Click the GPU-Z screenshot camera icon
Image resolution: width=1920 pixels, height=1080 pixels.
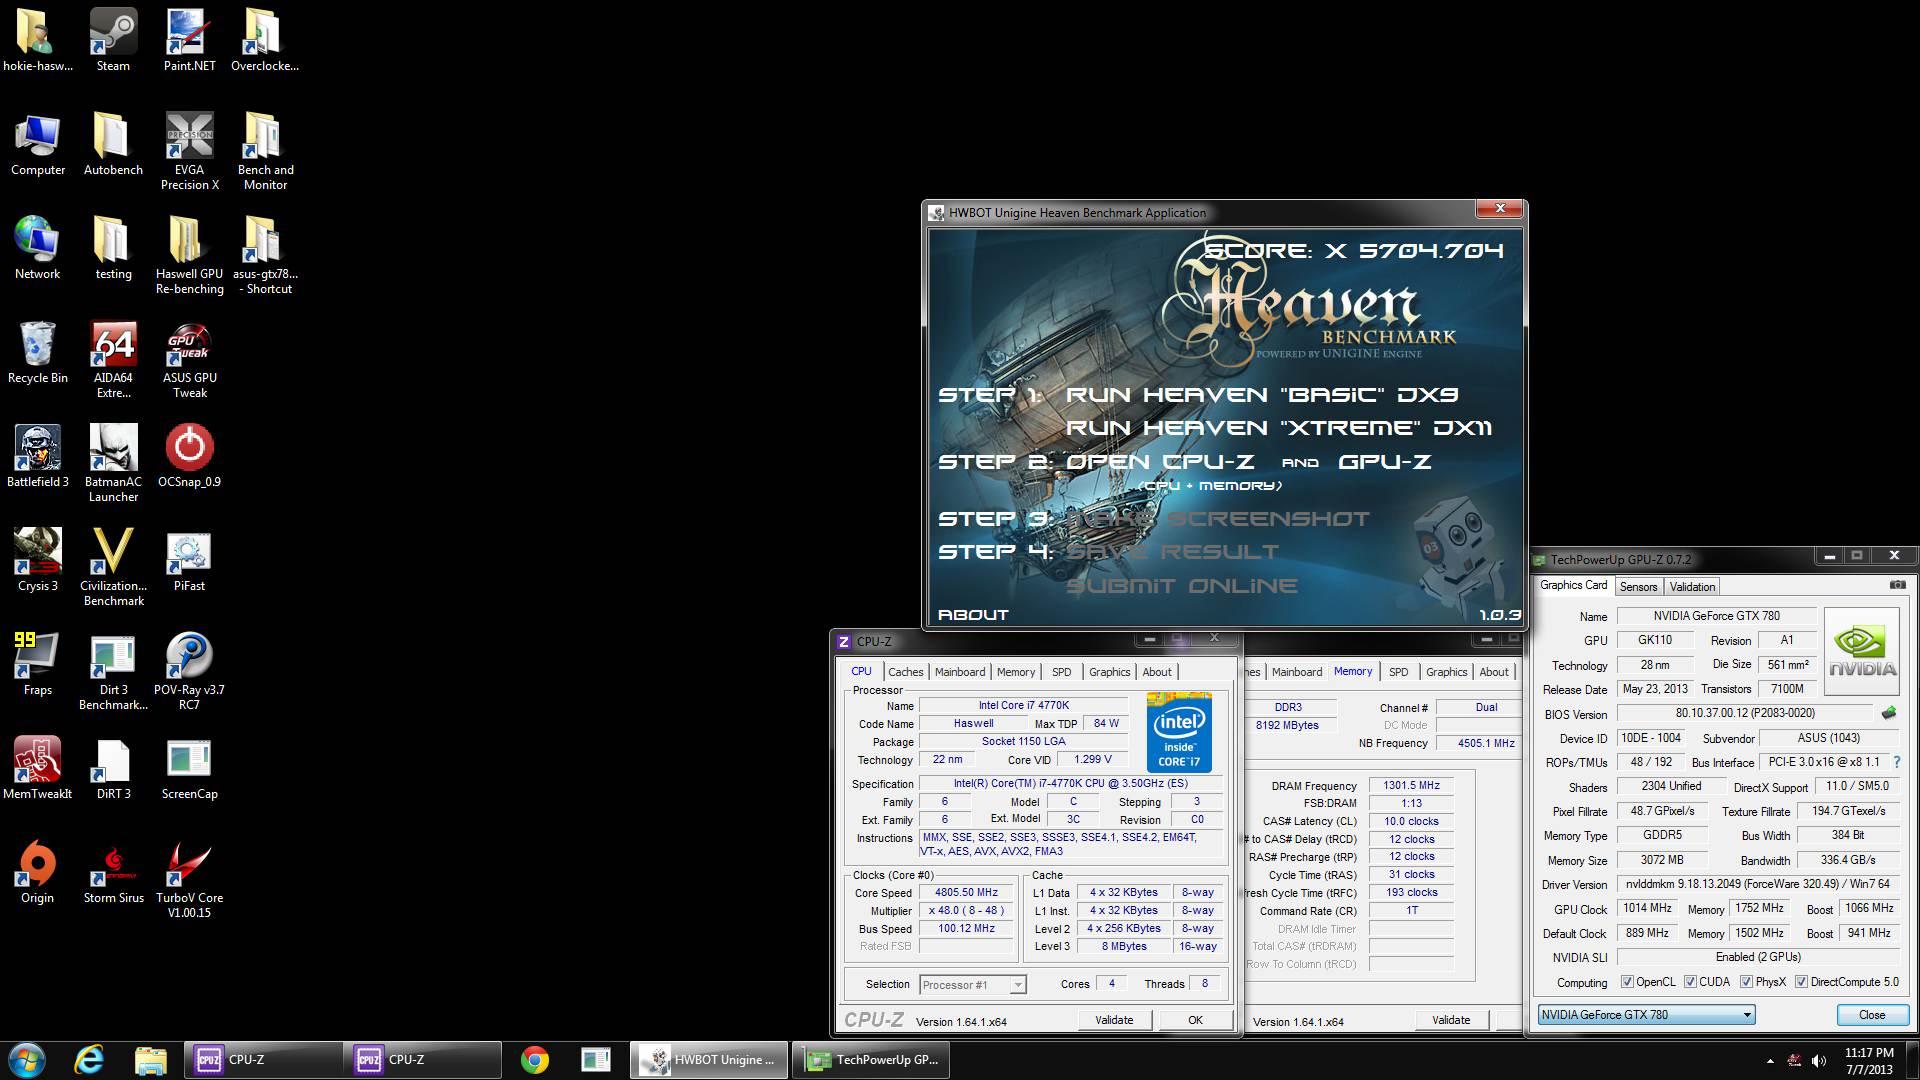(x=1897, y=585)
